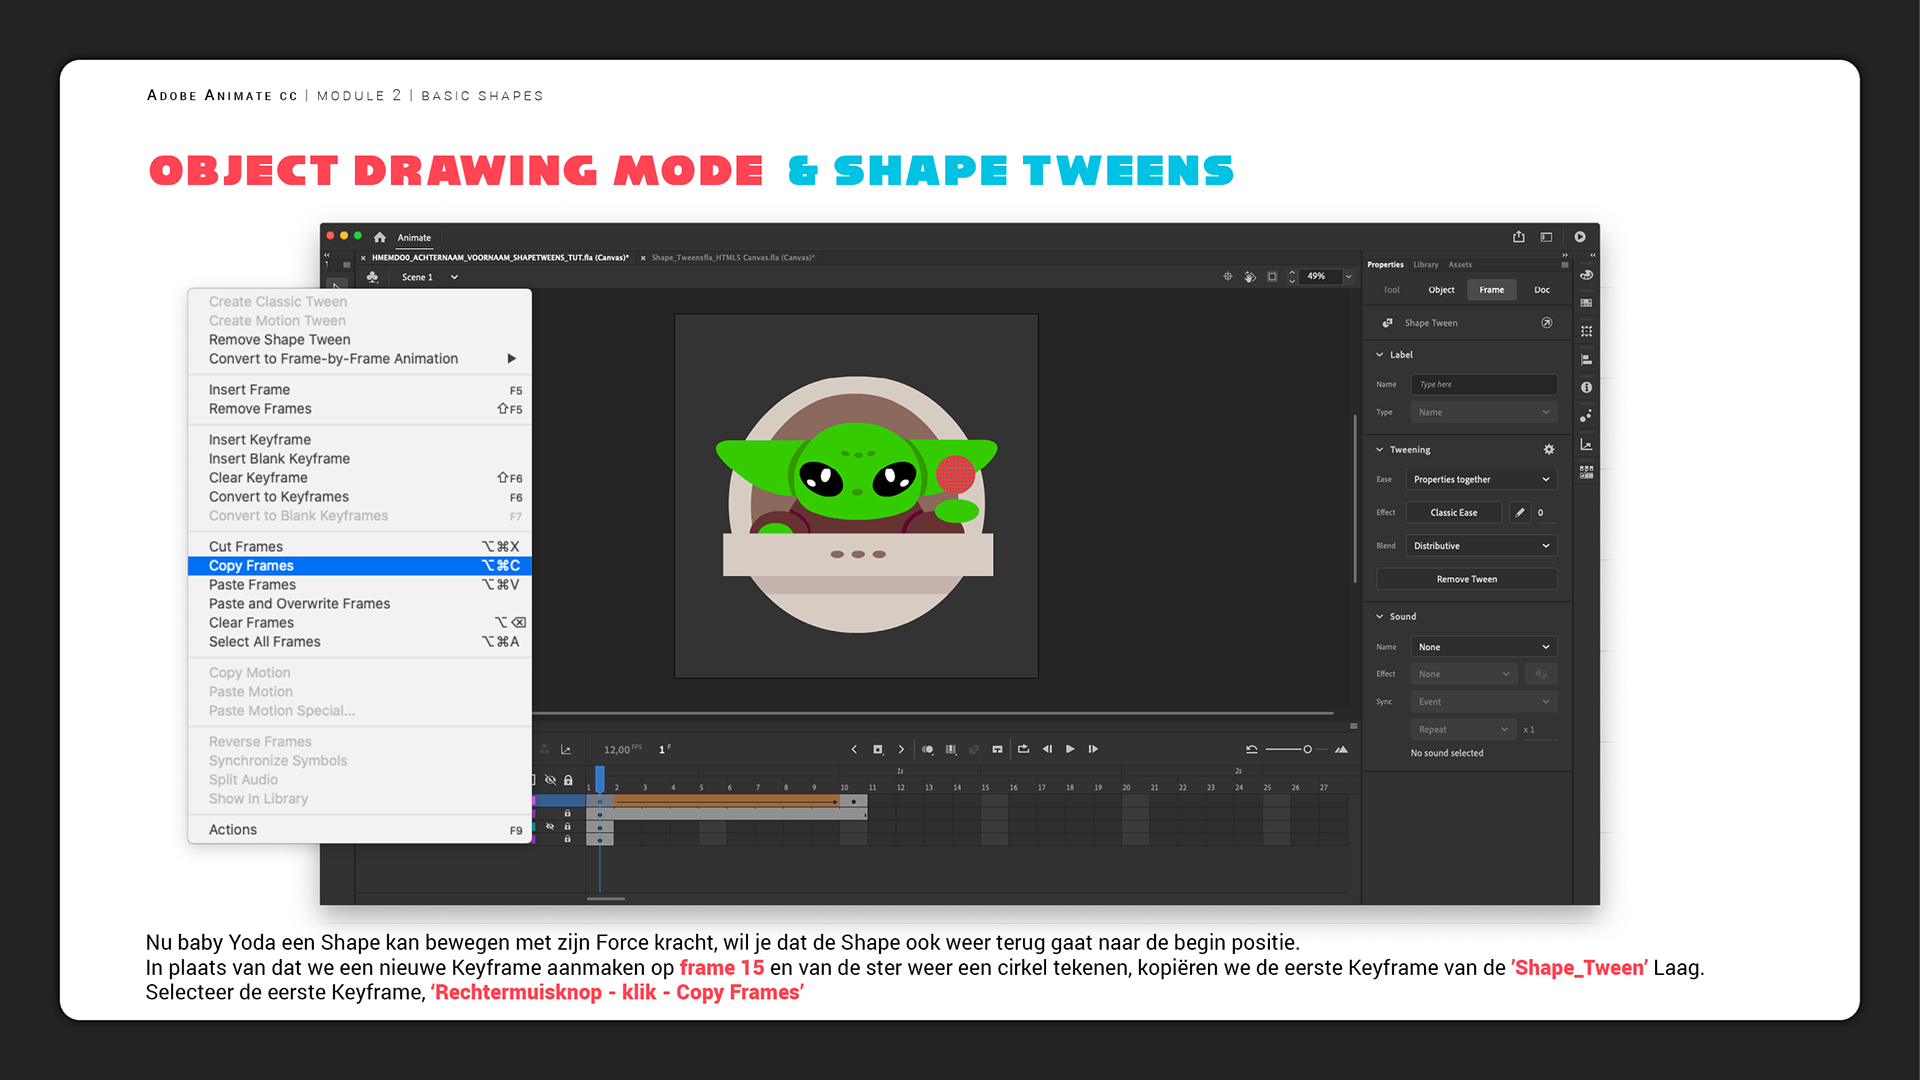Click the Remove Tween button
1920x1080 pixels.
click(1466, 579)
